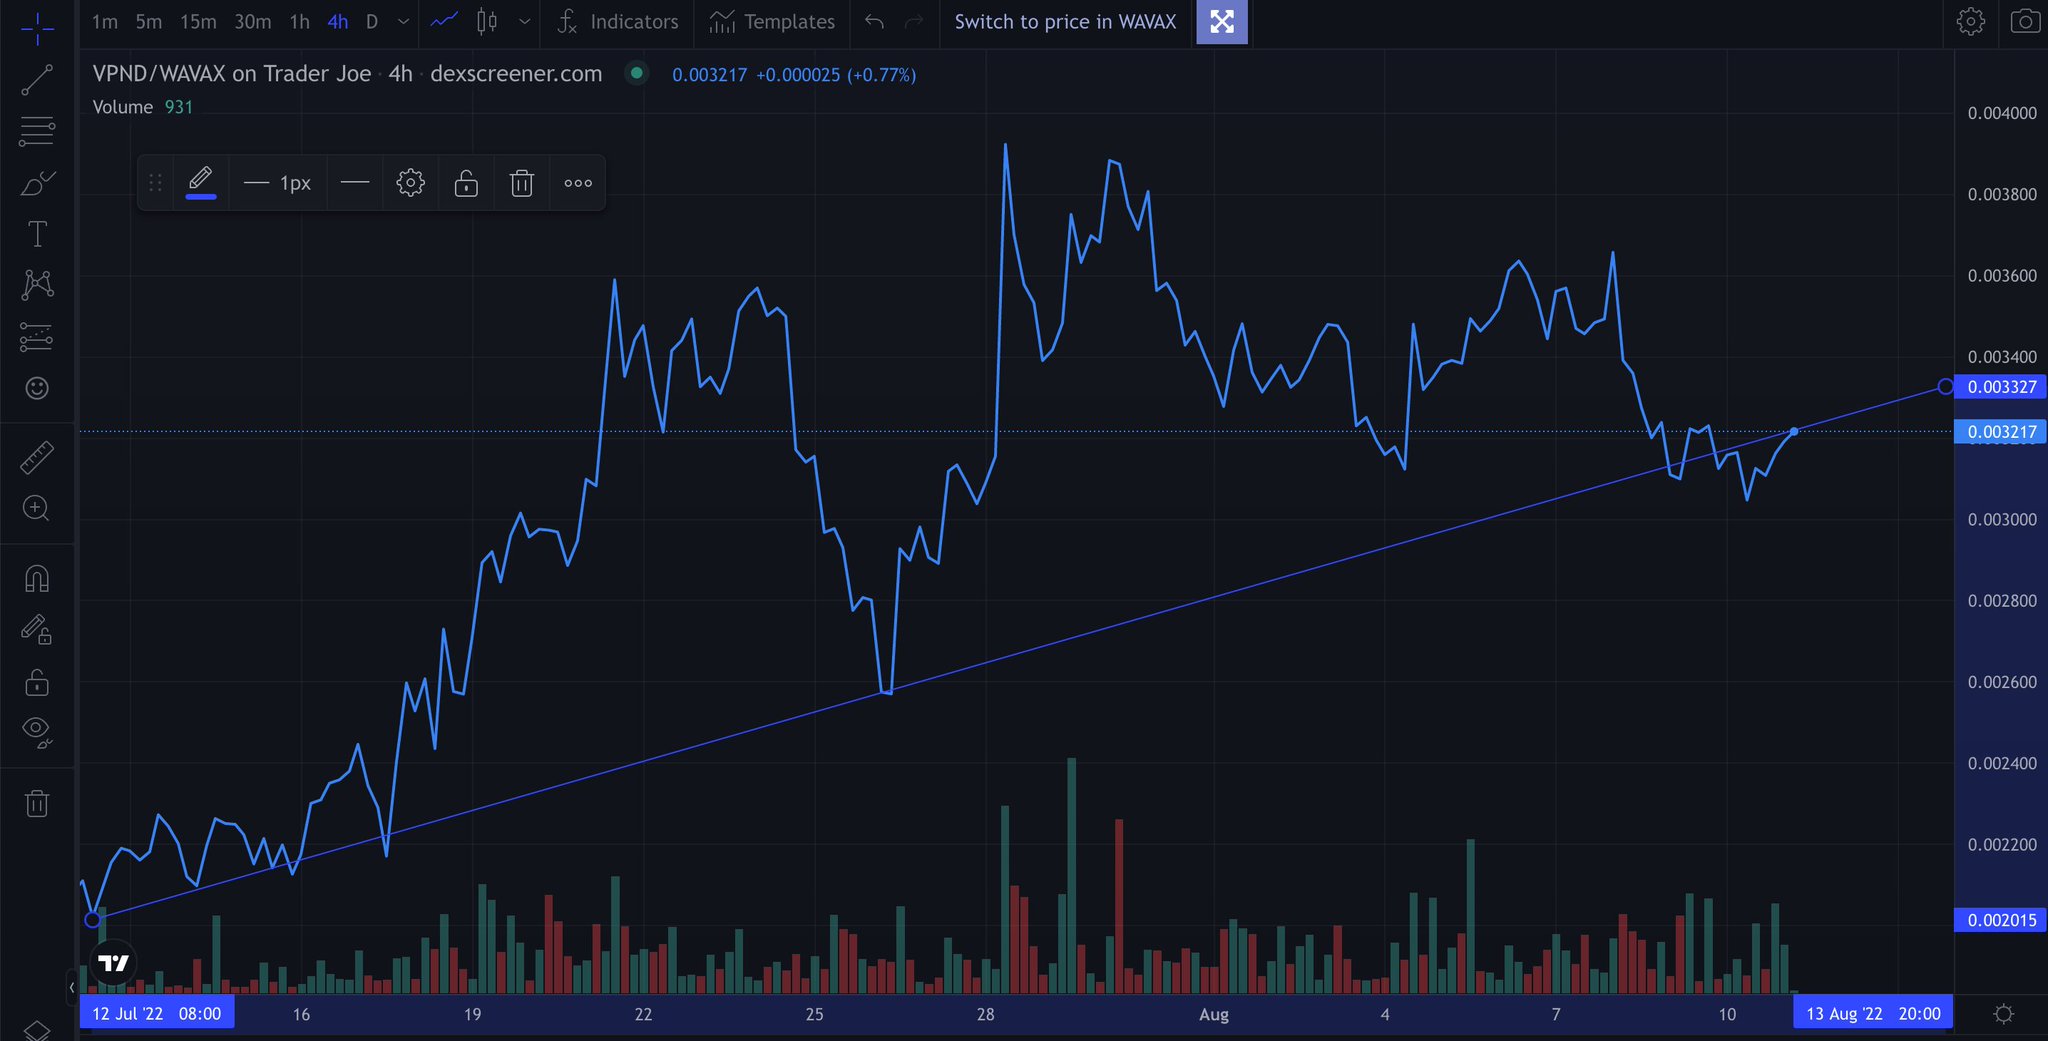Toggle fullscreen chart mode

point(1222,22)
